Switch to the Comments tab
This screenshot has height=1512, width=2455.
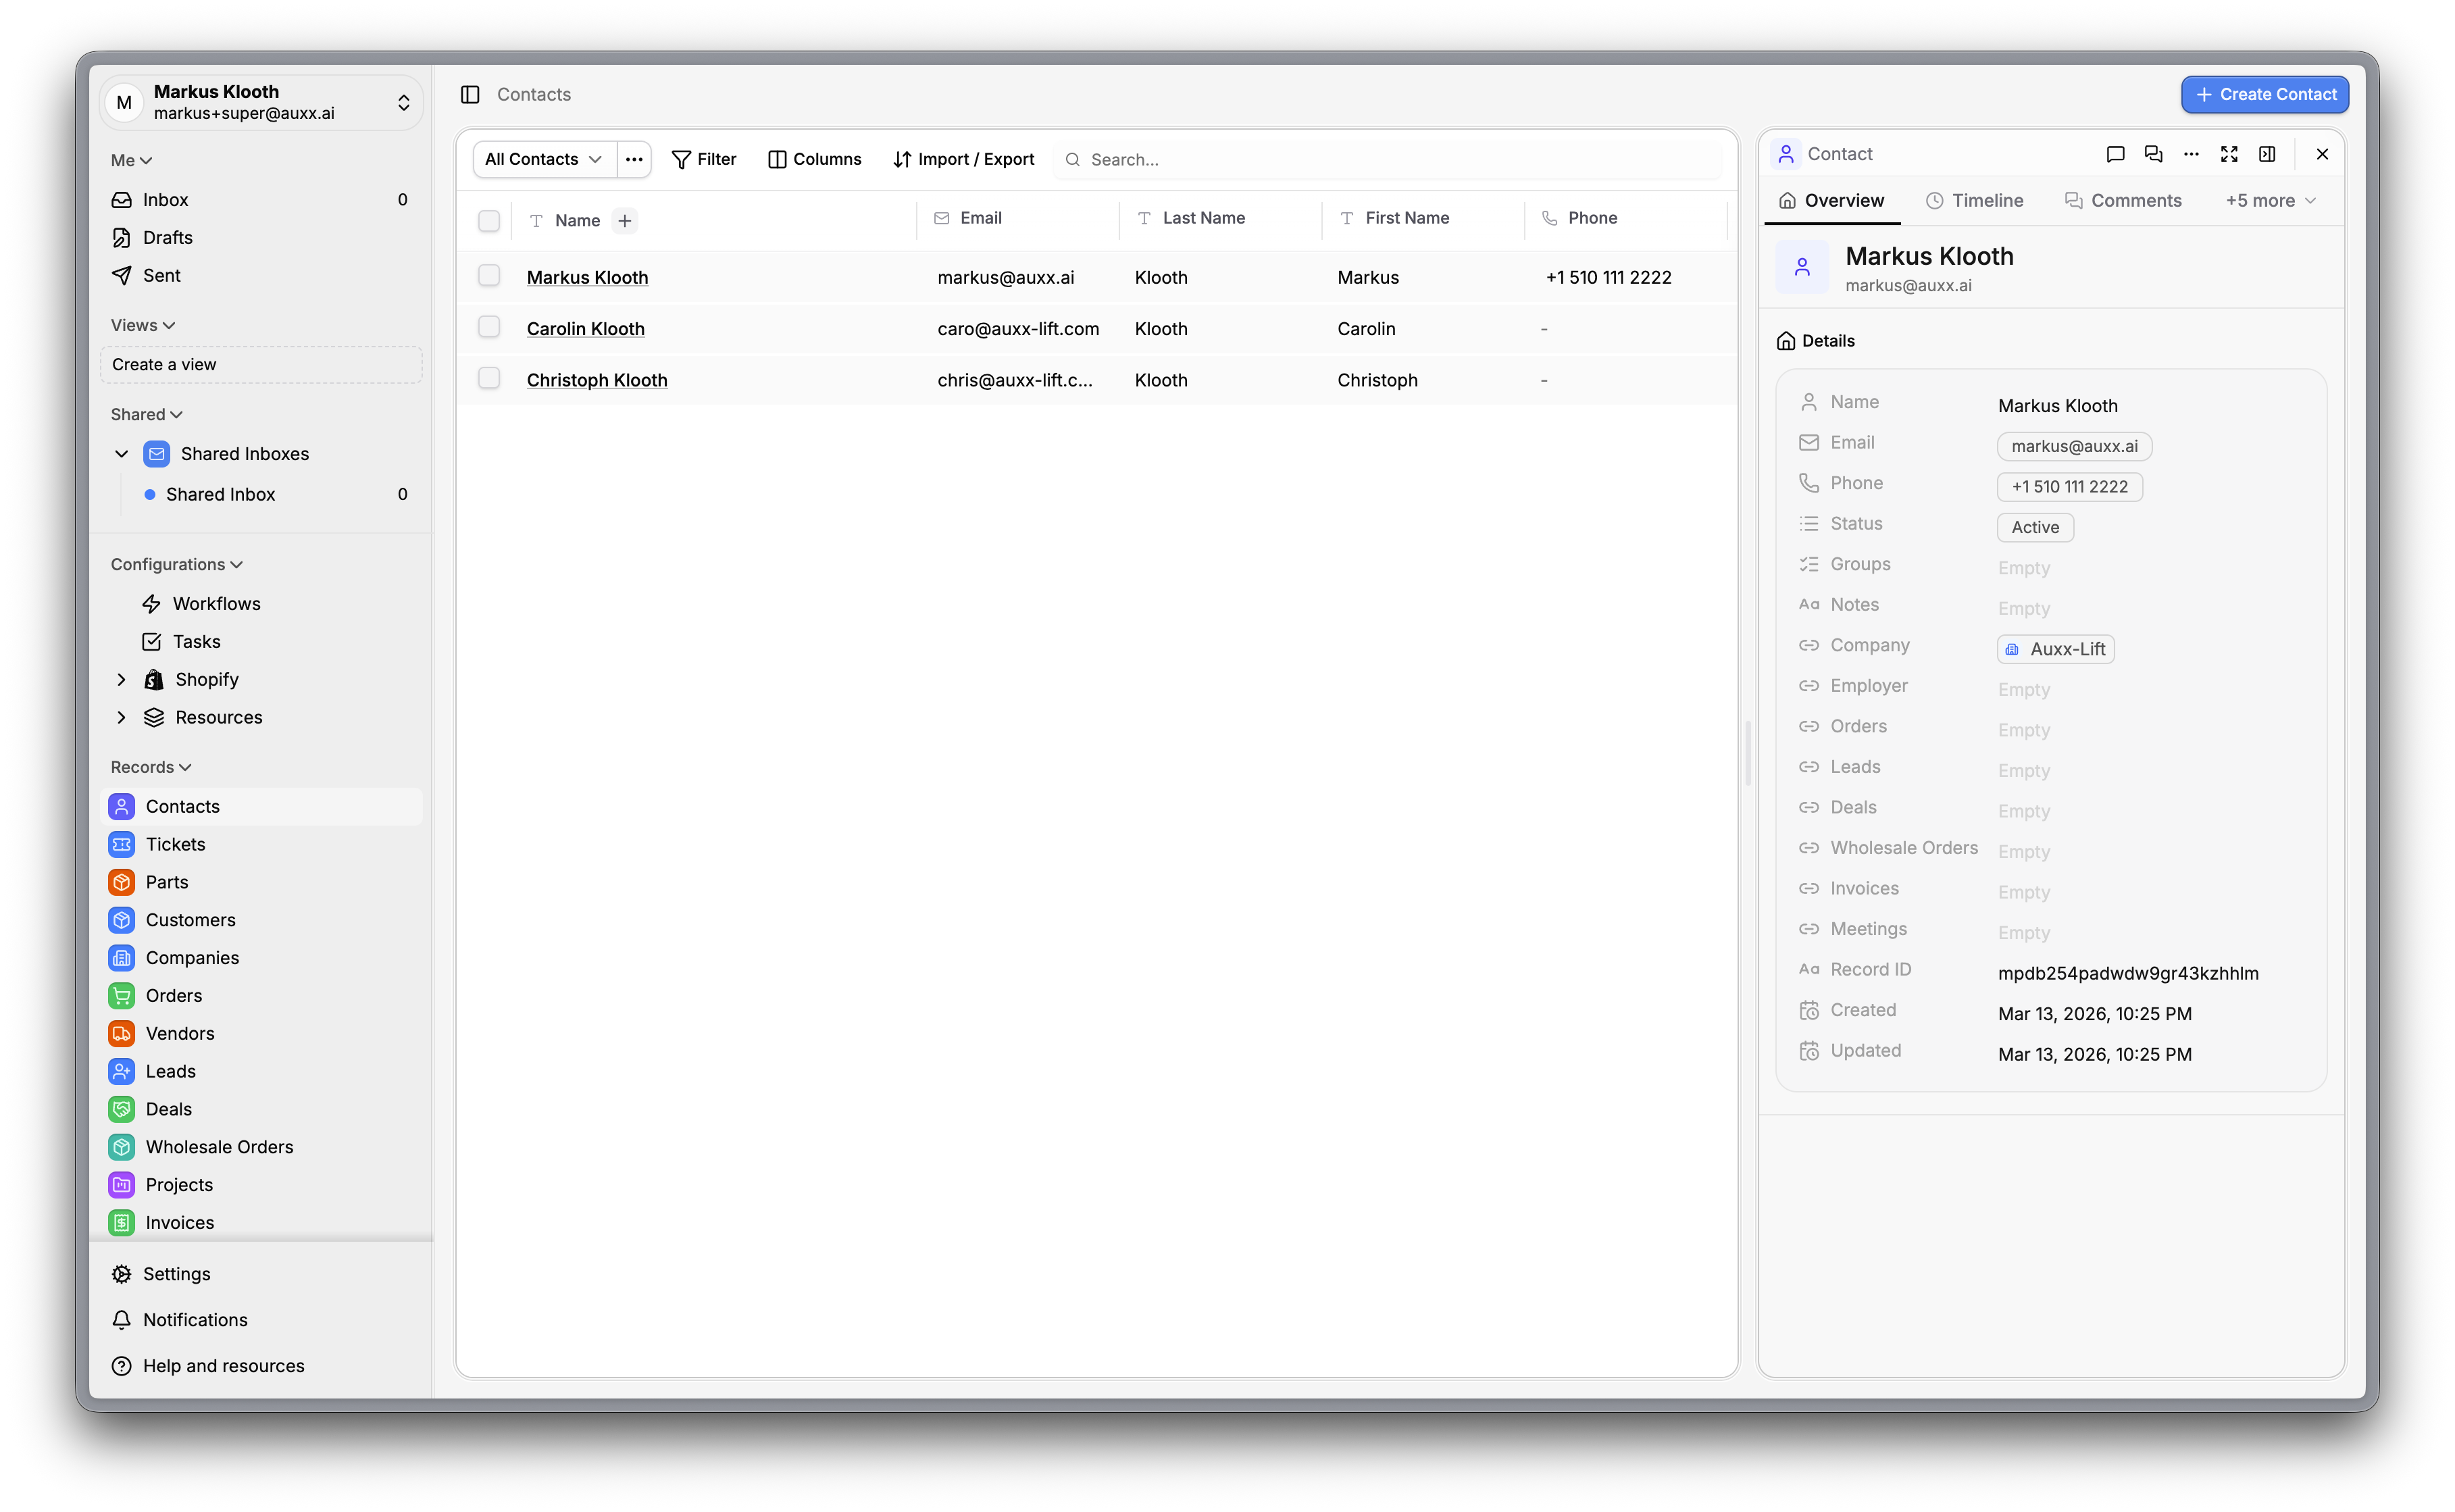click(2123, 200)
